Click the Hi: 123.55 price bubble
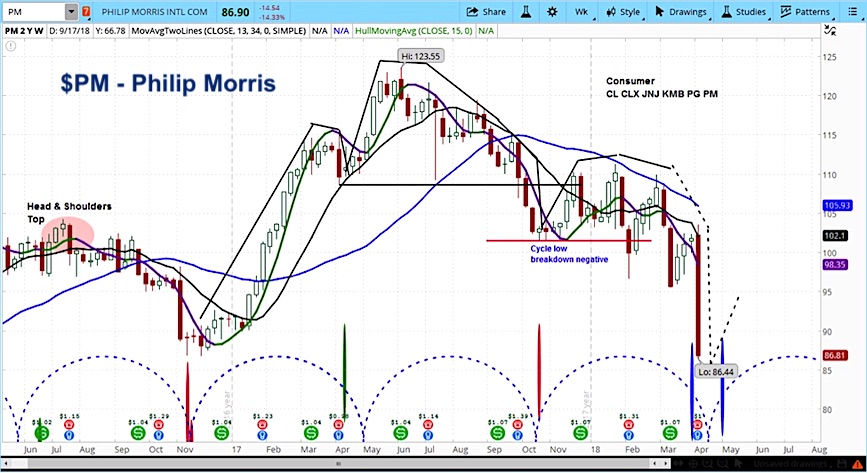867x473 pixels. 421,56
